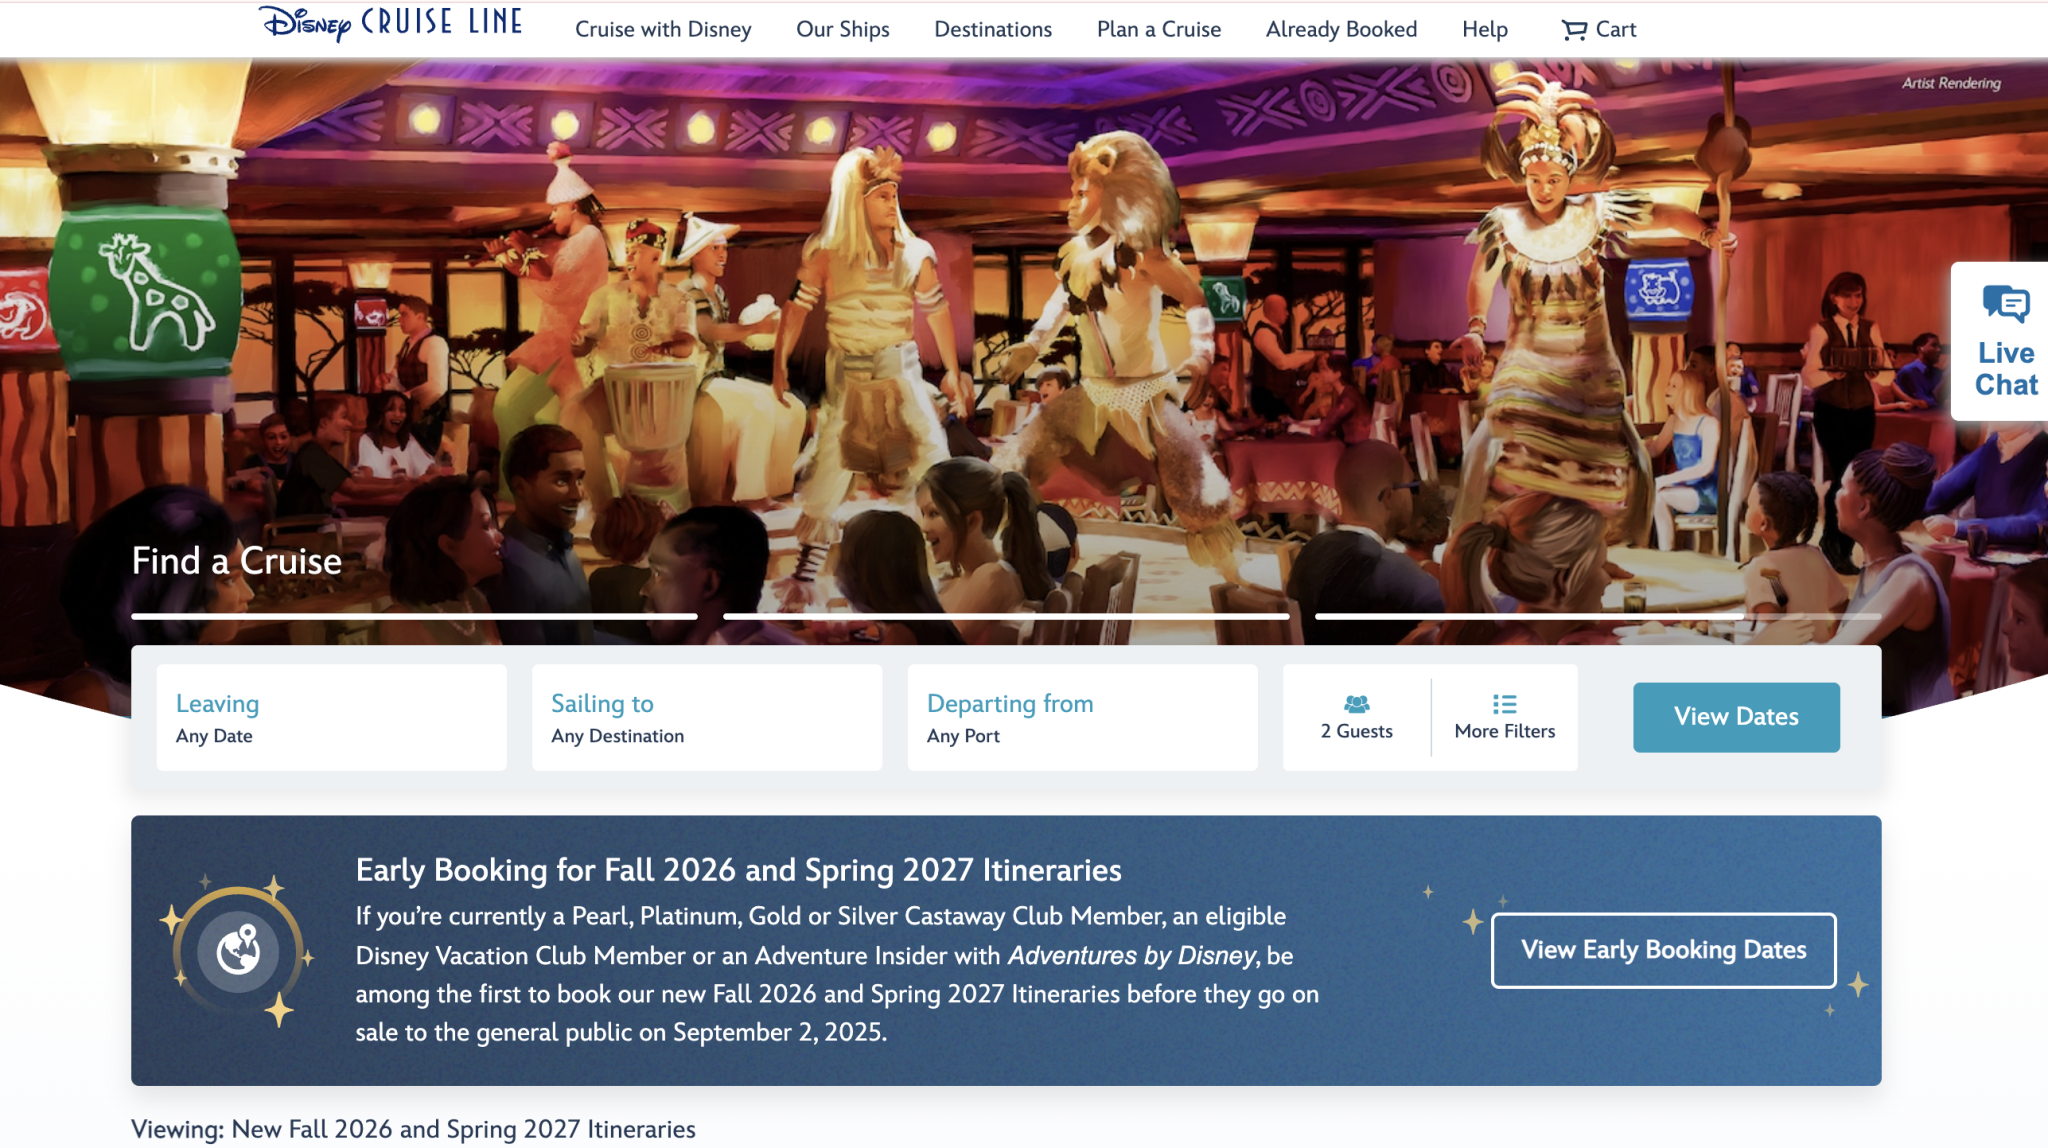This screenshot has height=1148, width=2048.
Task: Click the 2 Guests people icon
Action: click(1357, 704)
